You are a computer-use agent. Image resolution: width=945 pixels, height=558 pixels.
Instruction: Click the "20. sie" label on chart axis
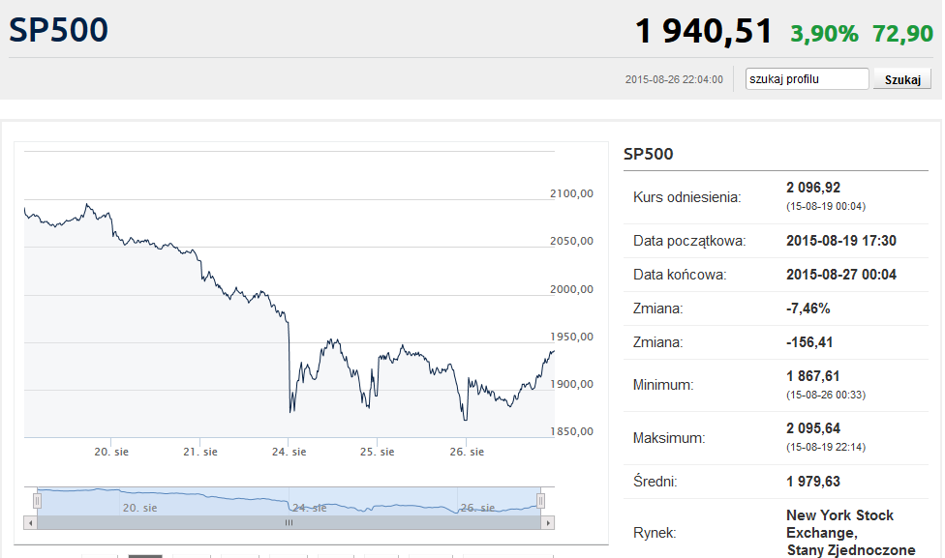pos(113,452)
